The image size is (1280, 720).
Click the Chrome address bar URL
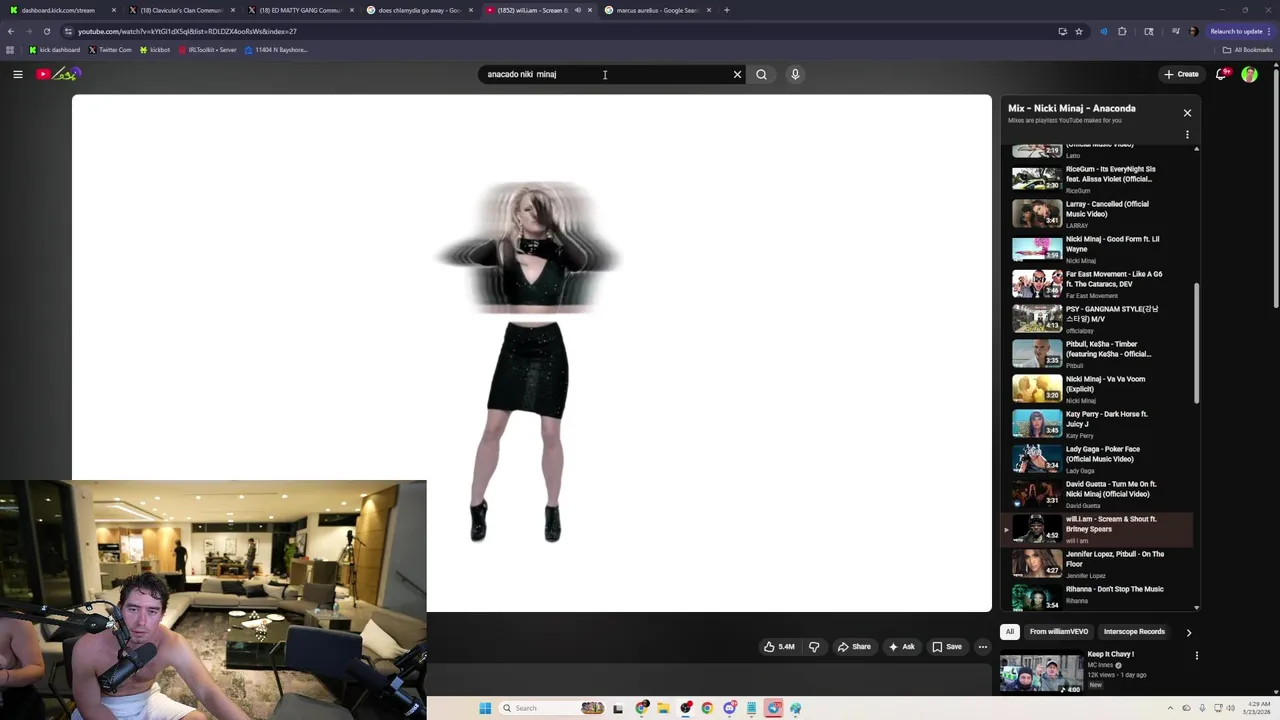coord(187,31)
